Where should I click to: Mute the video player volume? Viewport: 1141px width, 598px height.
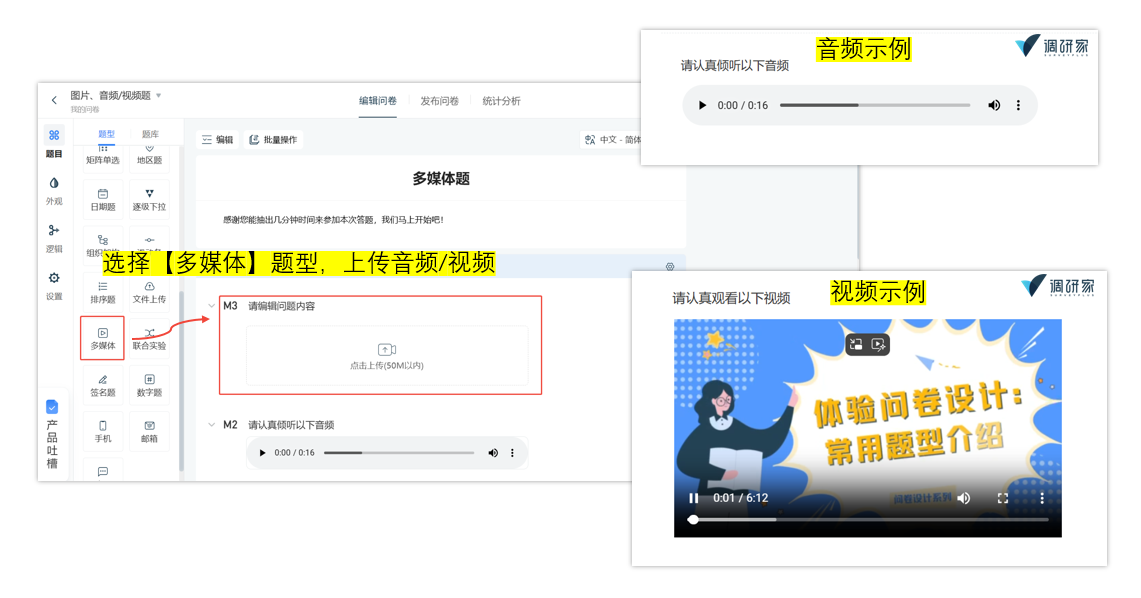pyautogui.click(x=964, y=498)
